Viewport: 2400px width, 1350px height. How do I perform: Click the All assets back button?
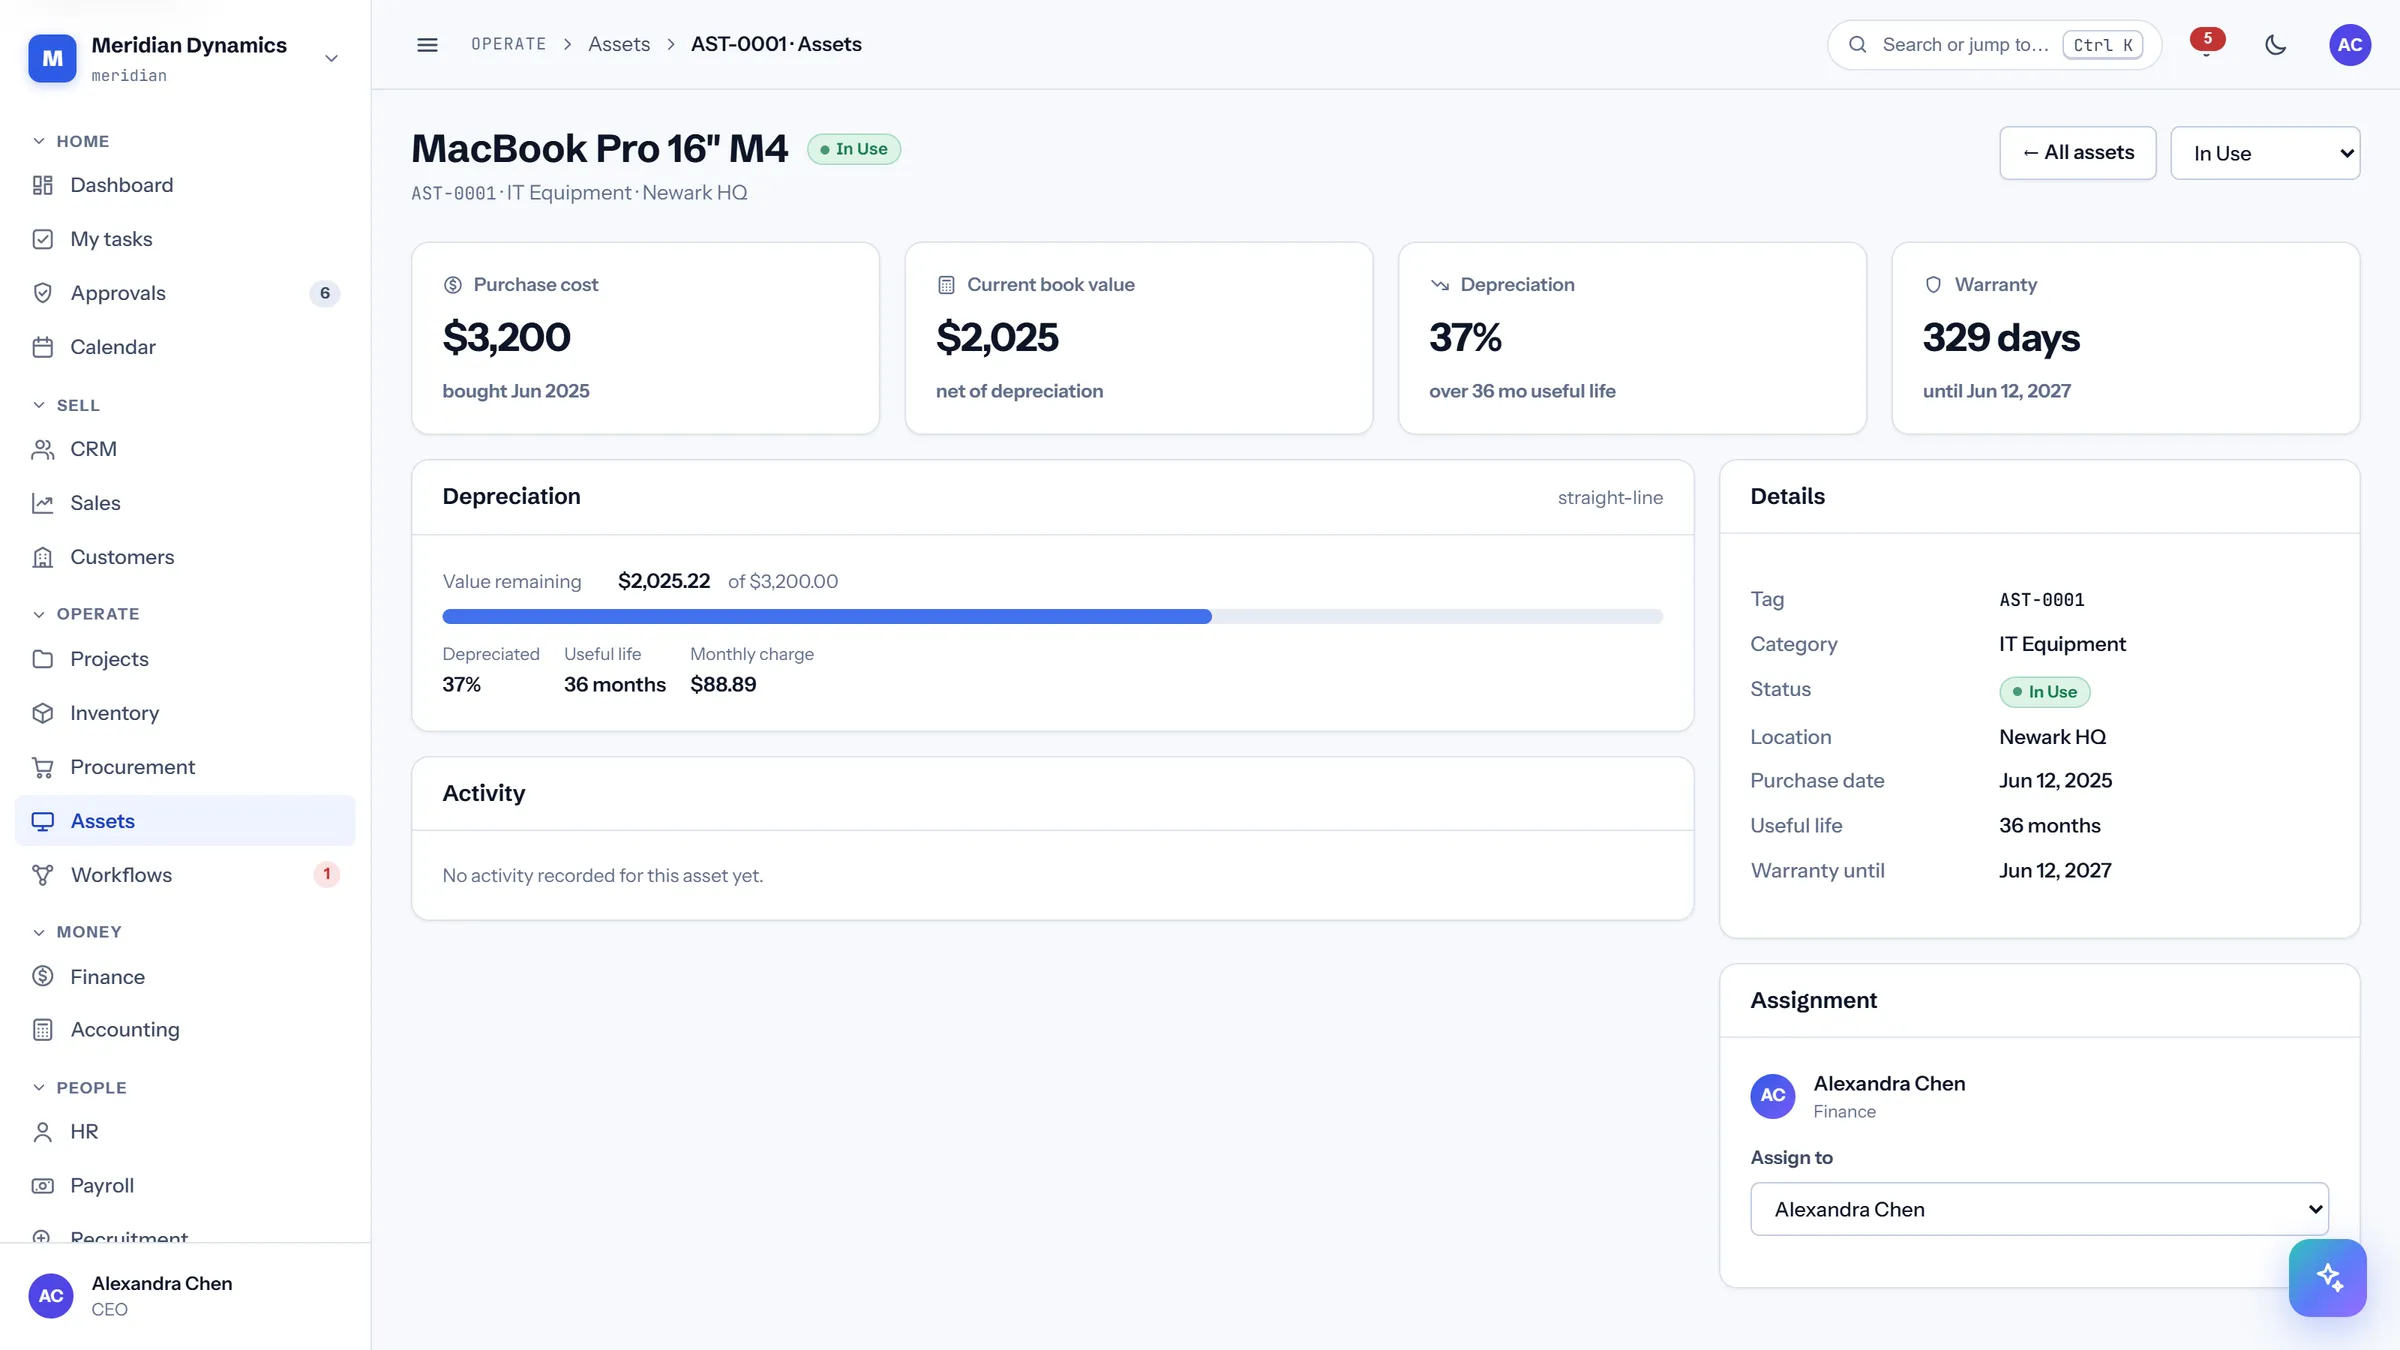[x=2077, y=153]
